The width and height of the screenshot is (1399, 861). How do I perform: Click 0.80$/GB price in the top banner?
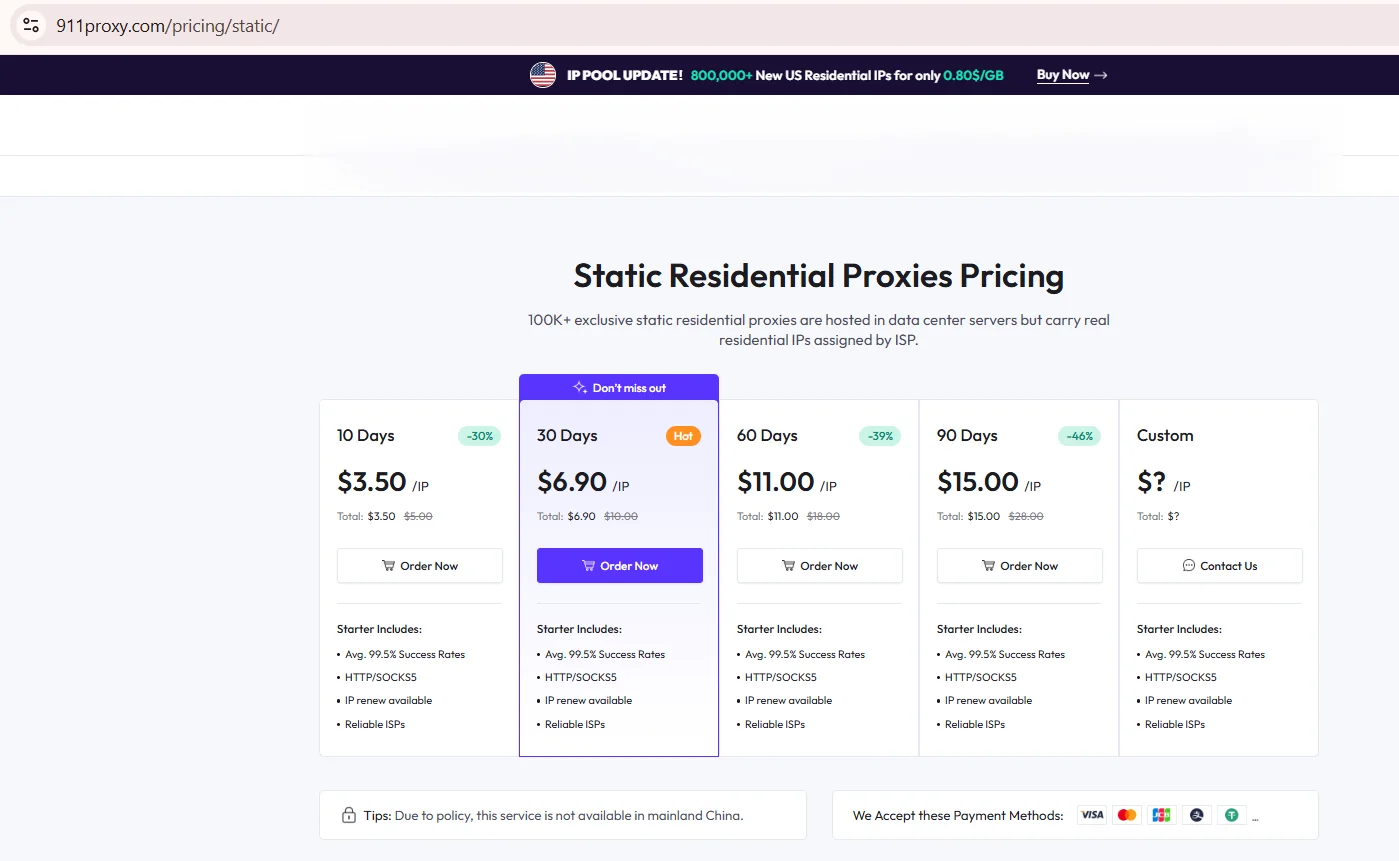[x=973, y=75]
